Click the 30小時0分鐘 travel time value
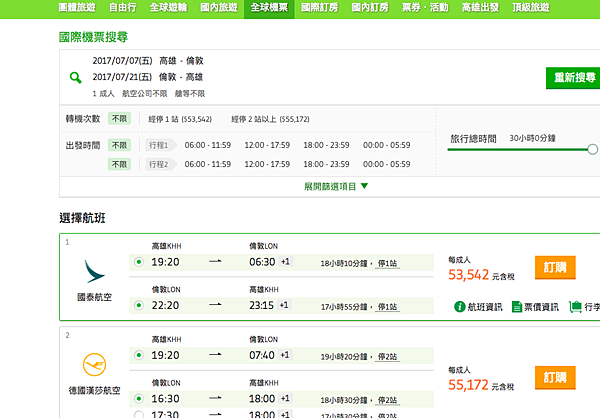600x418 pixels. click(x=532, y=138)
